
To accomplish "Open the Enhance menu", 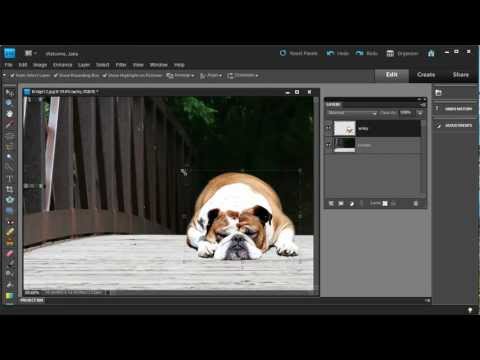I will pyautogui.click(x=62, y=65).
